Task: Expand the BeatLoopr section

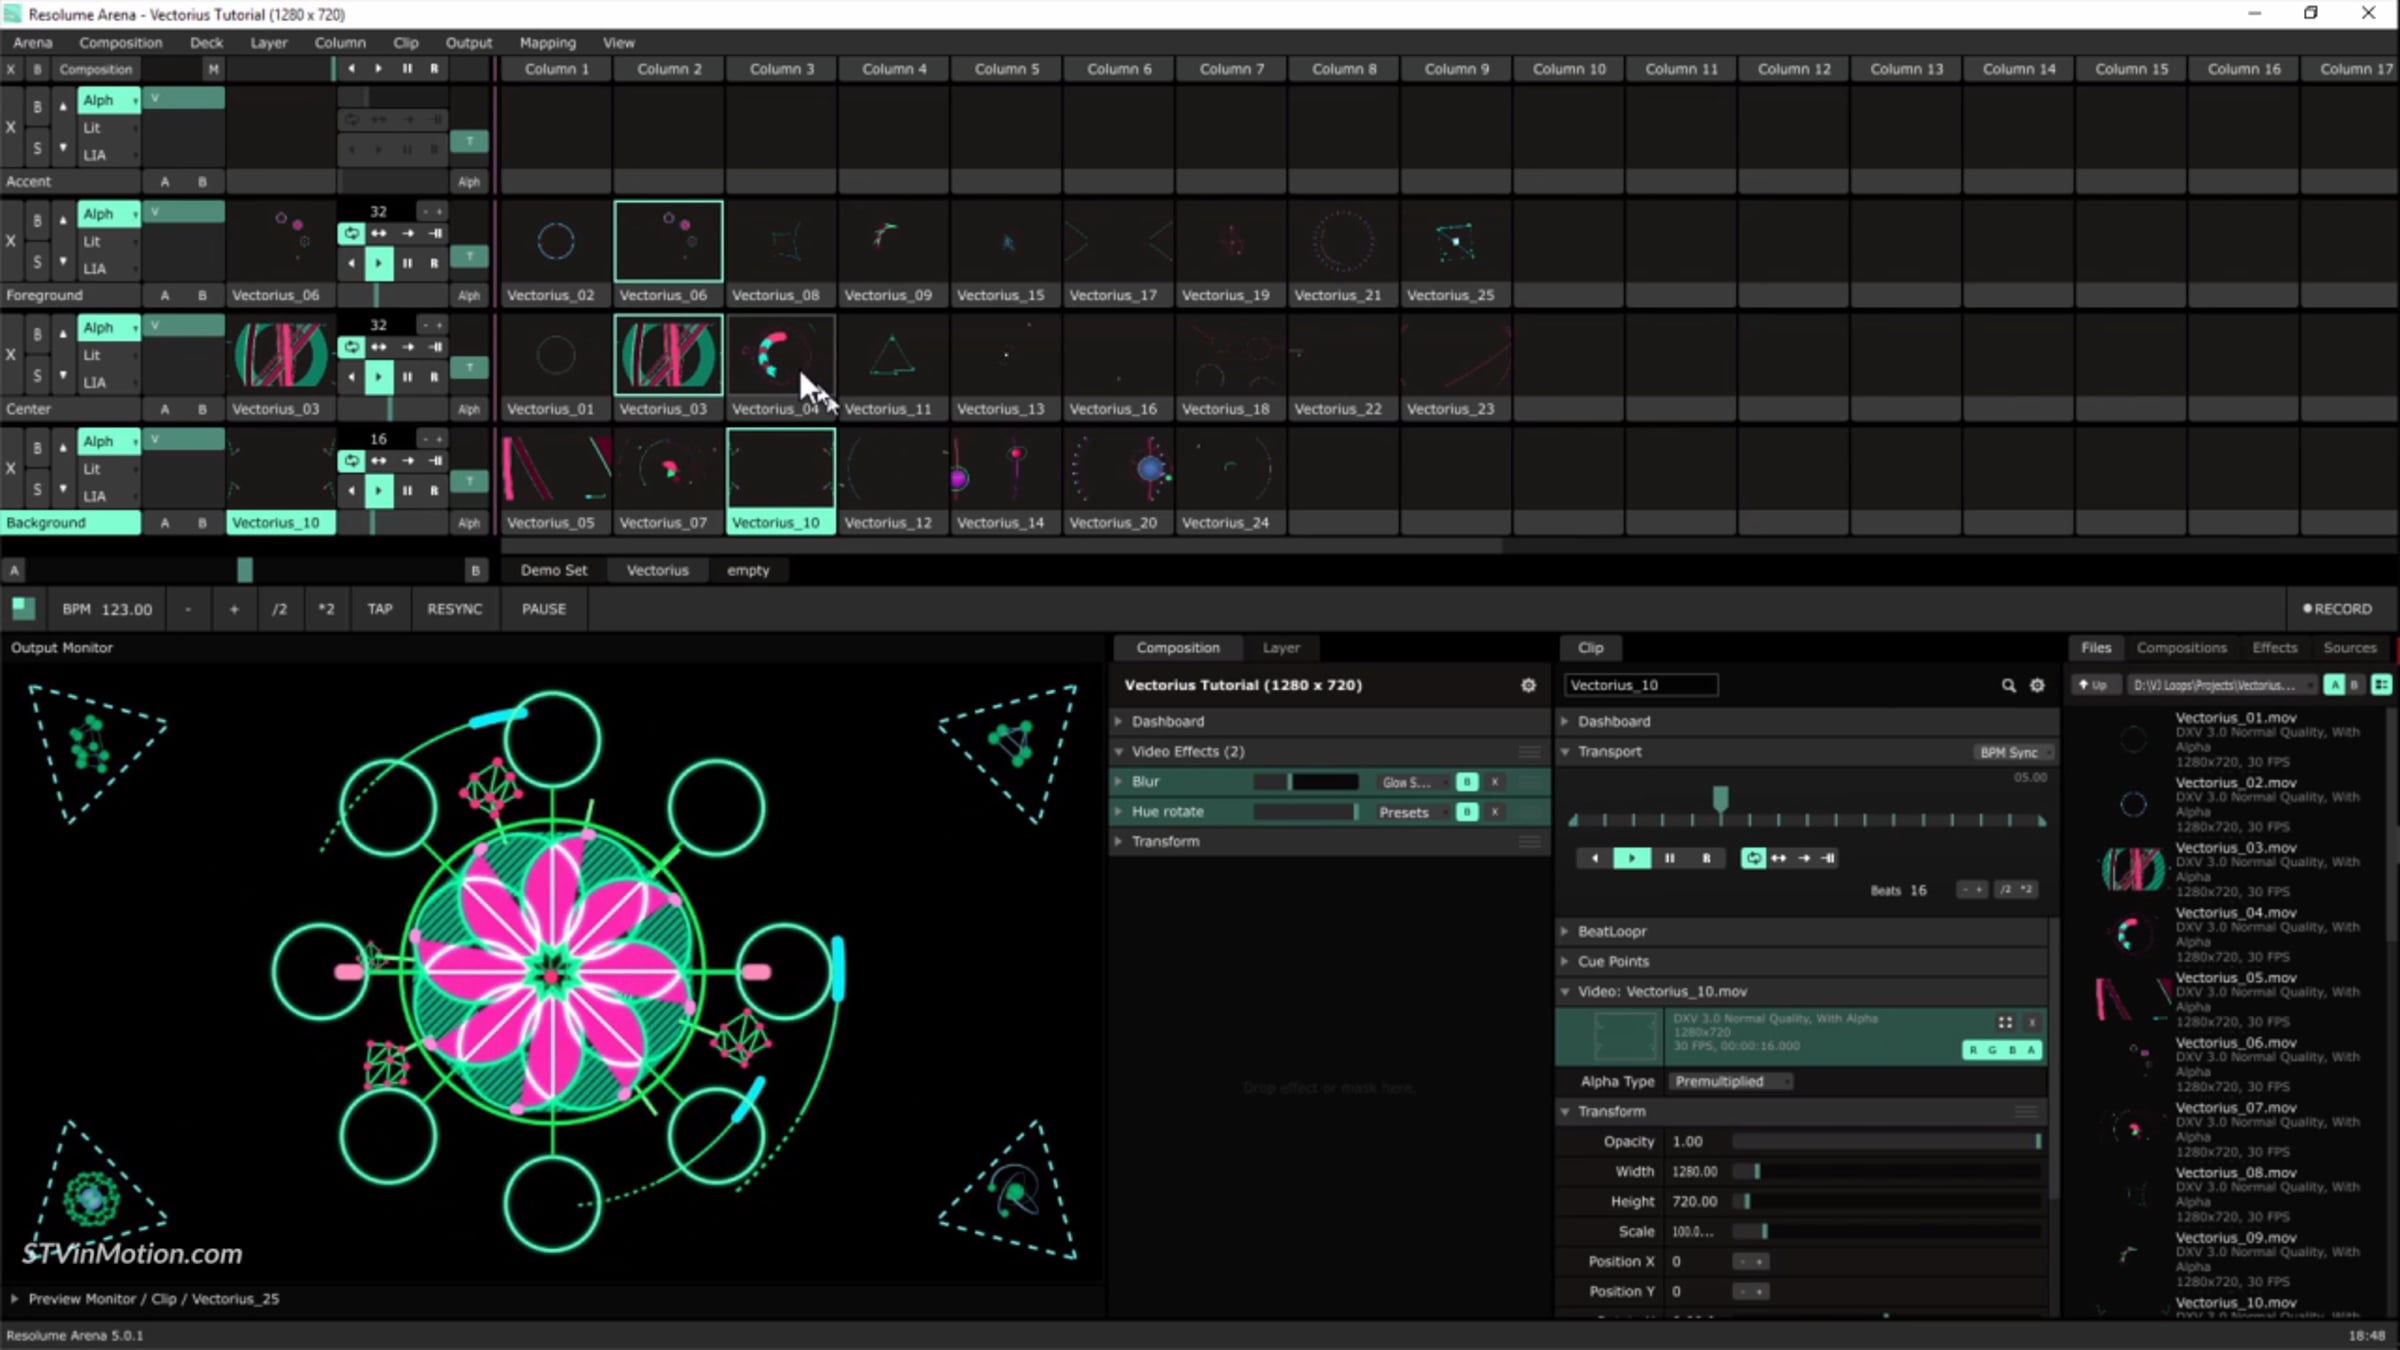Action: coord(1611,931)
